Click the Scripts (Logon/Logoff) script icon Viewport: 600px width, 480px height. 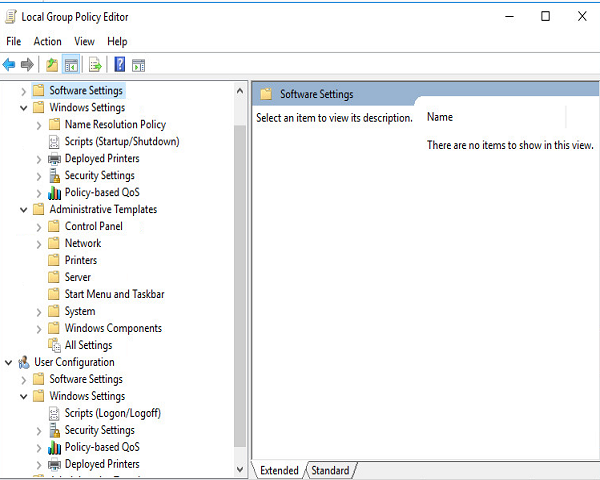pos(54,413)
